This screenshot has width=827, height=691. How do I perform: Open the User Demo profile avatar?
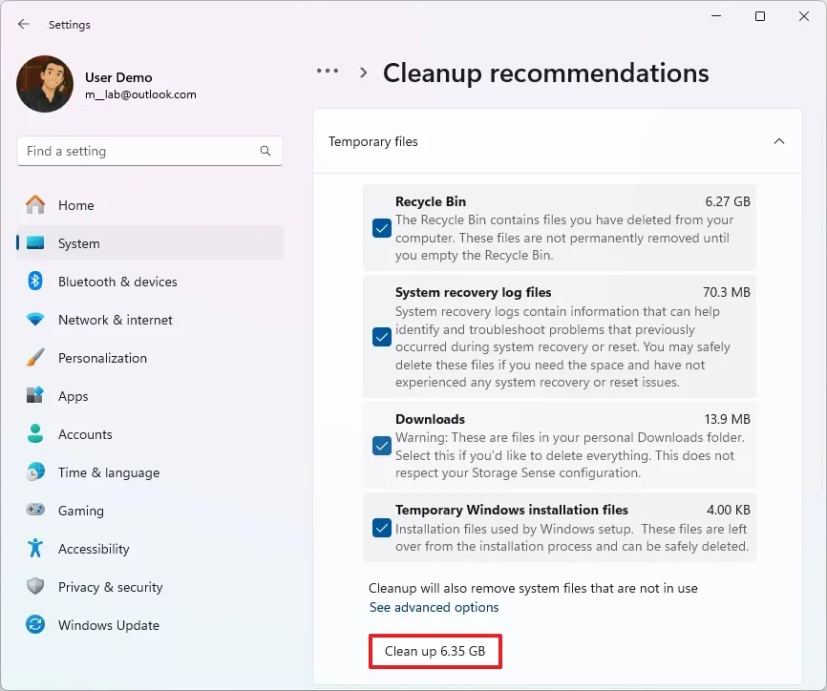[45, 84]
